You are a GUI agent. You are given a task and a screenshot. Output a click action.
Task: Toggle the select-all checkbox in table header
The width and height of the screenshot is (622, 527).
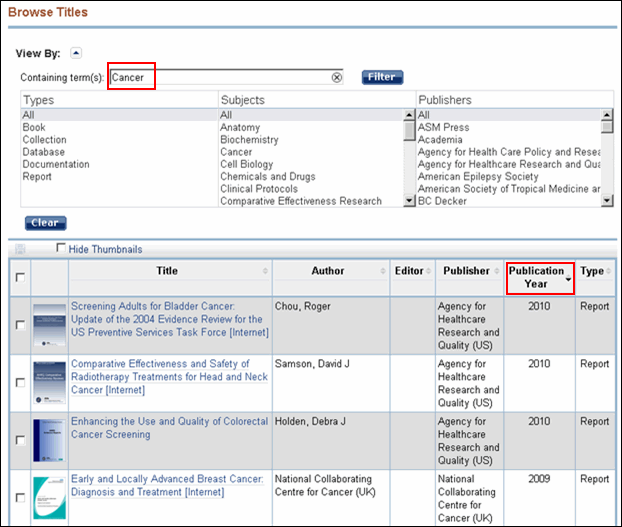pos(20,277)
